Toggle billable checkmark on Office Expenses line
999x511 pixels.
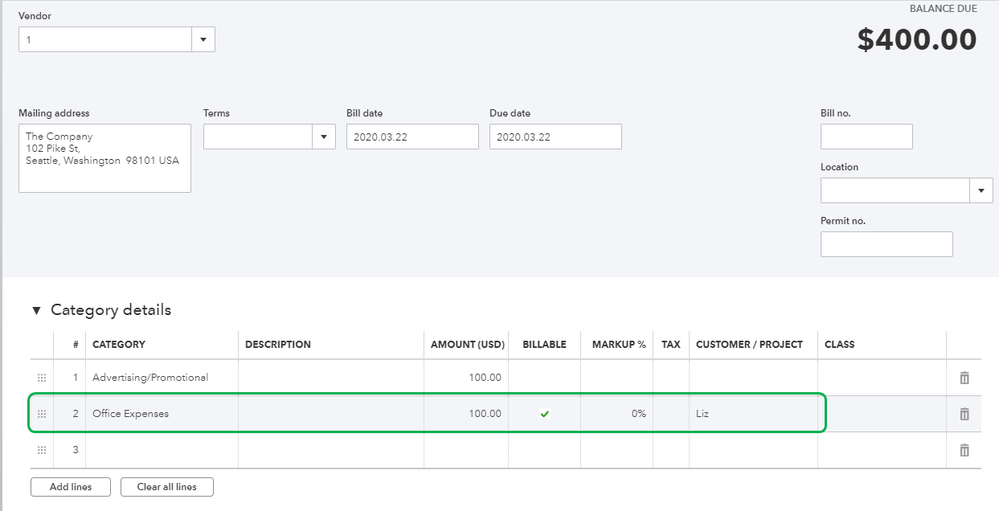(x=544, y=414)
